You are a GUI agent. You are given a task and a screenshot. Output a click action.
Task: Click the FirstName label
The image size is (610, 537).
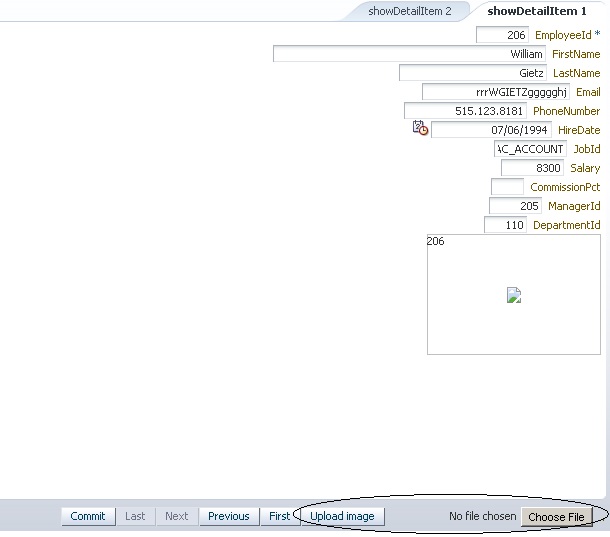click(576, 54)
